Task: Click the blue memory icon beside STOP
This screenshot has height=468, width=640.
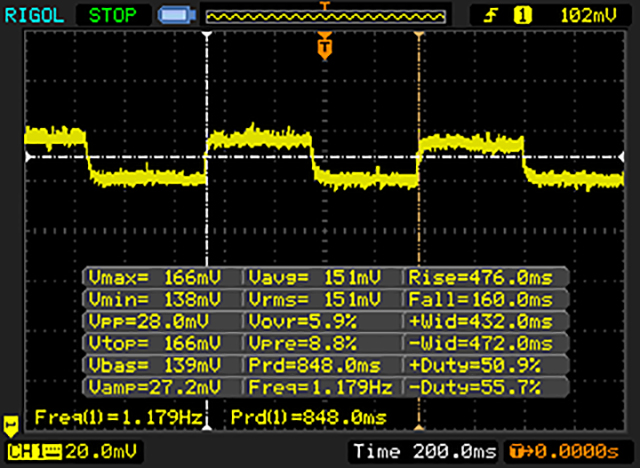Action: point(175,15)
